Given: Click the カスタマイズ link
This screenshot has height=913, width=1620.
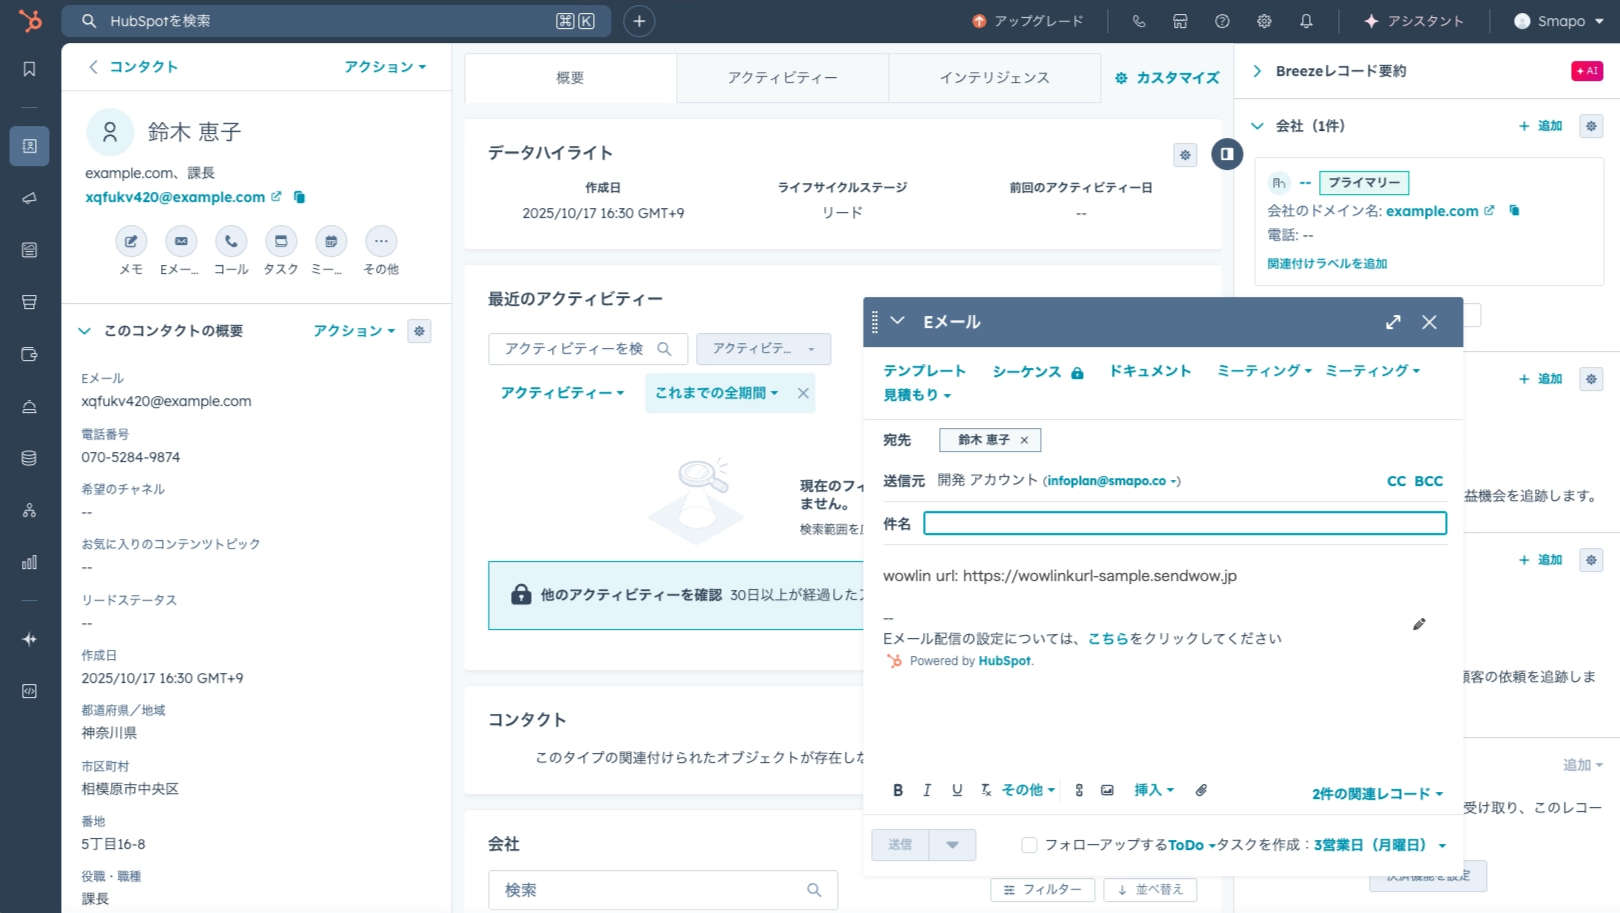Looking at the screenshot, I should (x=1167, y=78).
